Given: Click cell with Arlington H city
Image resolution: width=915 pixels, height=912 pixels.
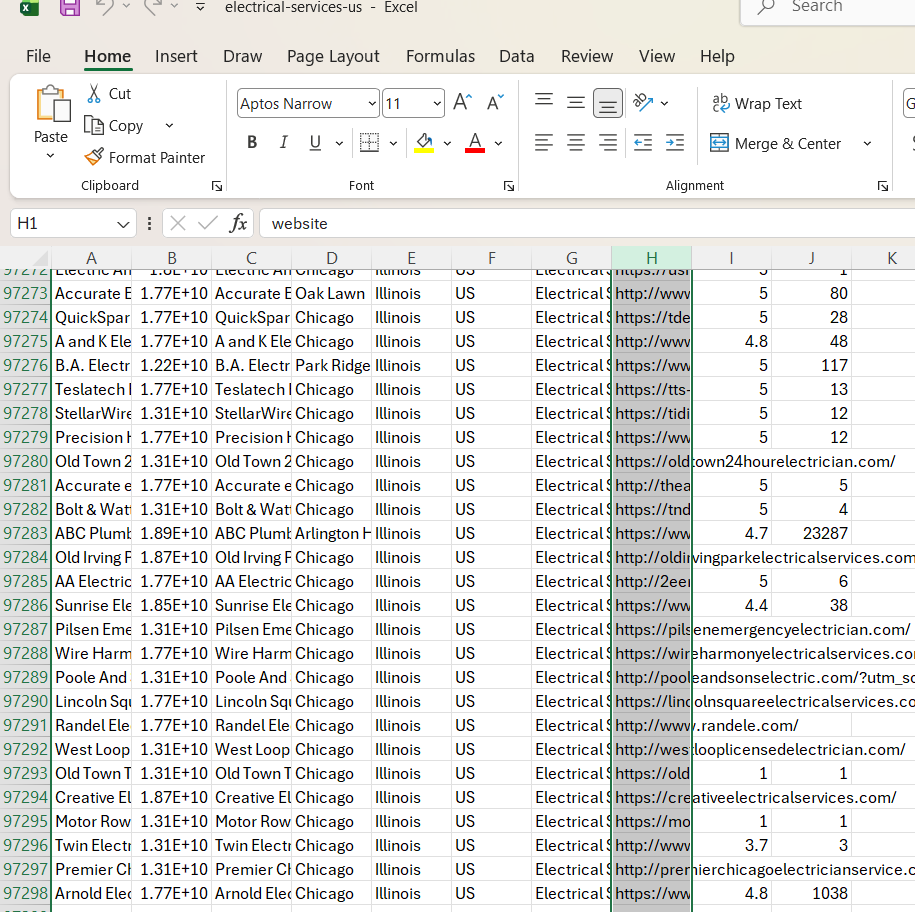Looking at the screenshot, I should (331, 533).
